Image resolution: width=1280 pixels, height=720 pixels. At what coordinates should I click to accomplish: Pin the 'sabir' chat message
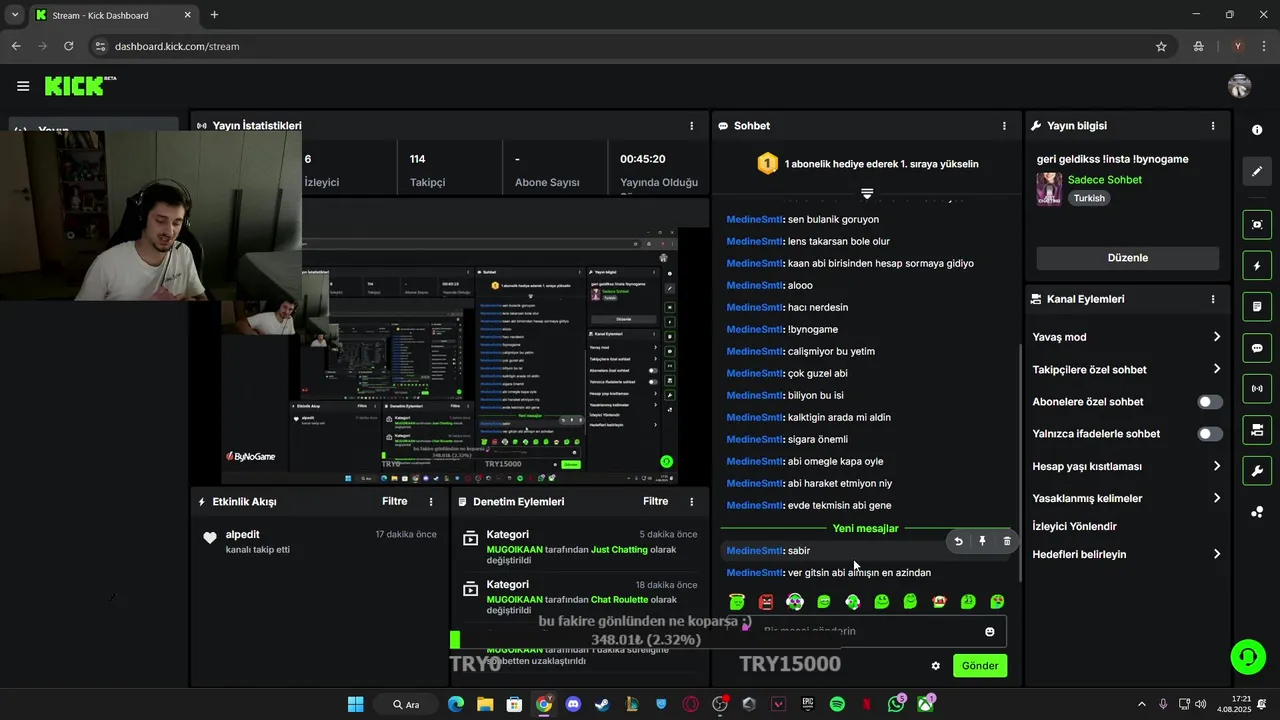click(982, 541)
